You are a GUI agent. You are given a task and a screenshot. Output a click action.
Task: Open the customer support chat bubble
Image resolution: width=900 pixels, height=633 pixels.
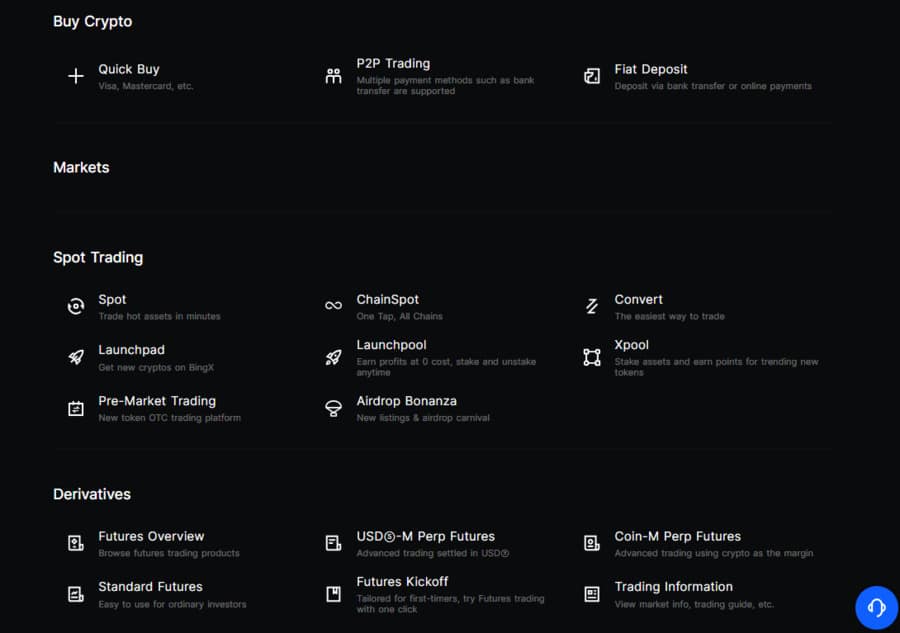tap(876, 607)
